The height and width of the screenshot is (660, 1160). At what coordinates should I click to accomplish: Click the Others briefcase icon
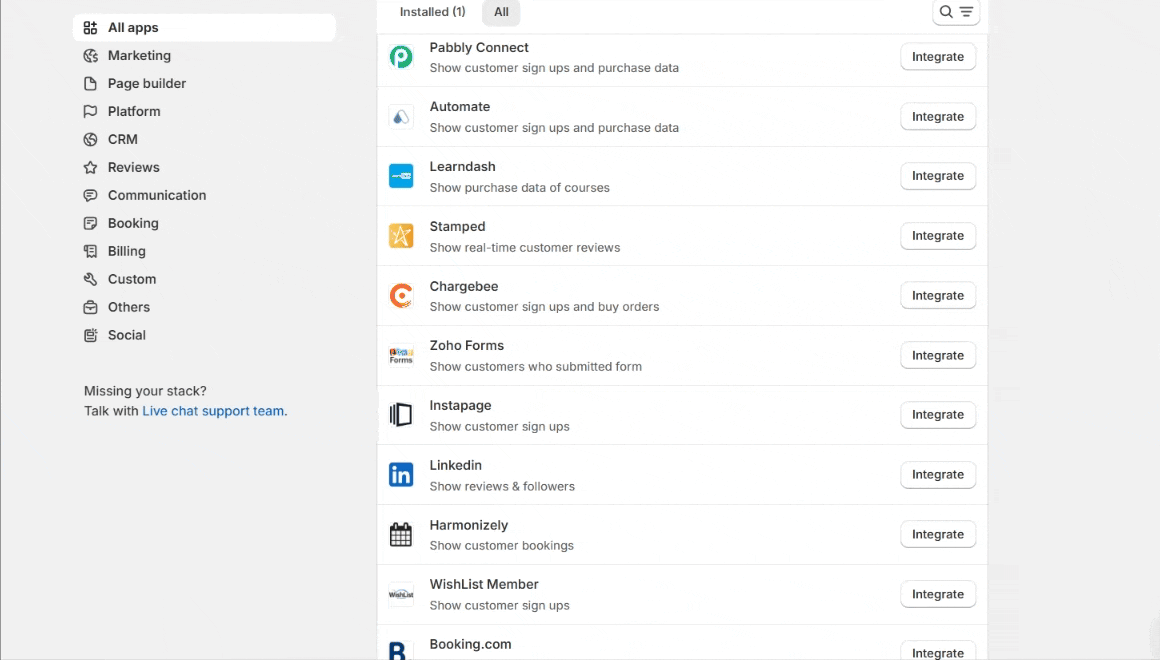90,307
